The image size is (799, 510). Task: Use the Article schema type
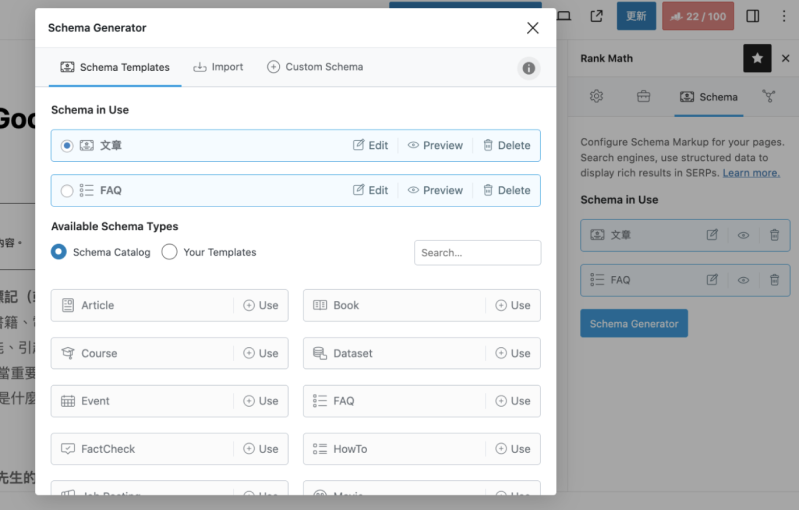261,305
